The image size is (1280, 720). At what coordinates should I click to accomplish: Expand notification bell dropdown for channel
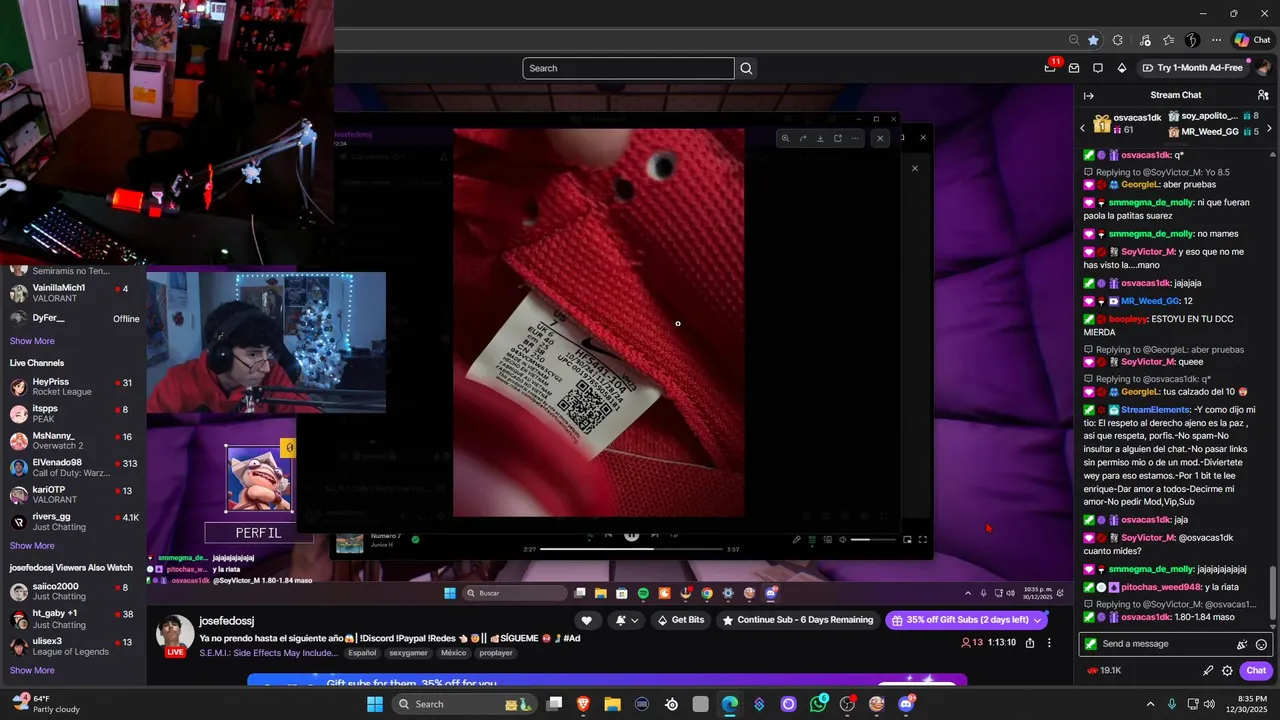click(628, 620)
